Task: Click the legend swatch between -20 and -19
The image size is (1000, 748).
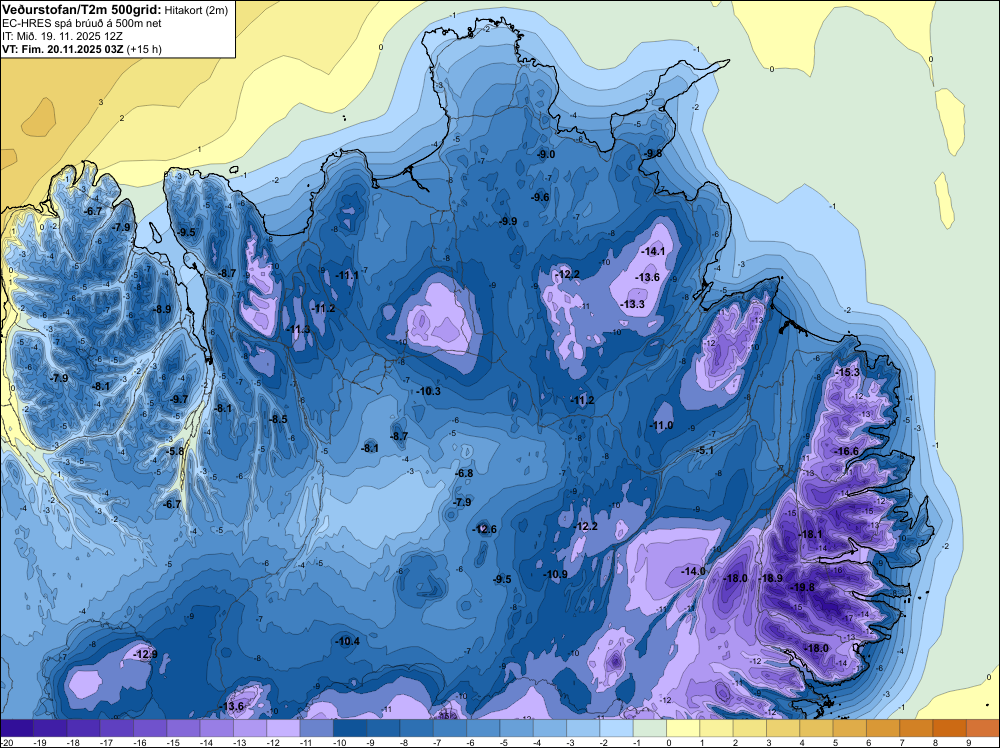Action: point(17,728)
